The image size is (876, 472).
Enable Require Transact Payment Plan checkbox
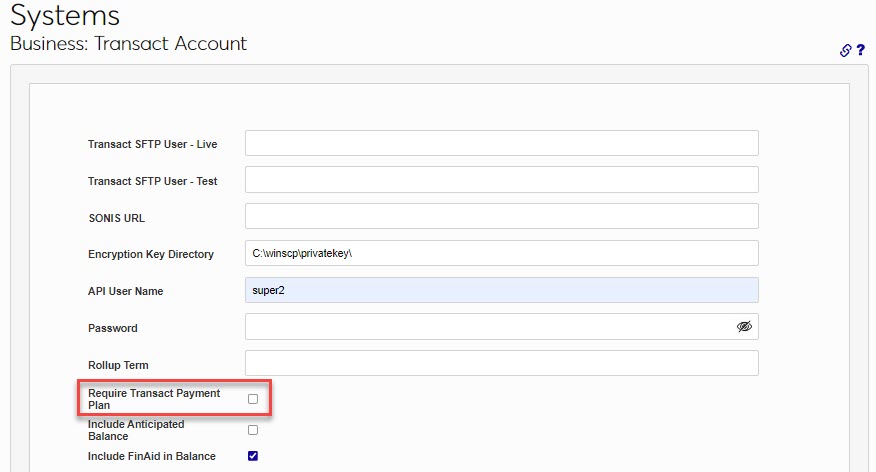[253, 399]
